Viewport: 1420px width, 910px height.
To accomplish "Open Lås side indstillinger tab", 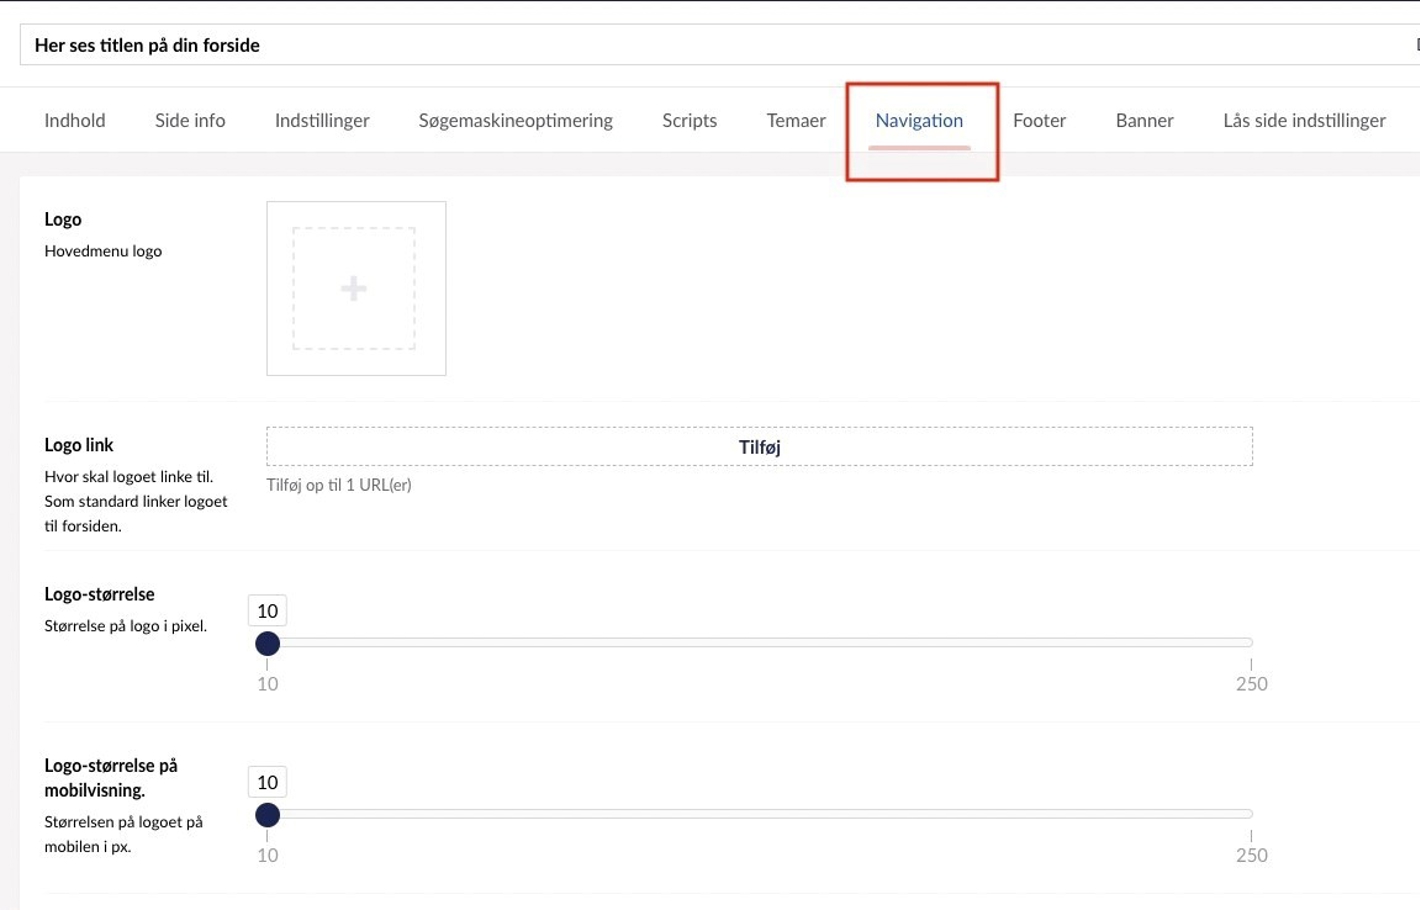I will click(x=1304, y=120).
